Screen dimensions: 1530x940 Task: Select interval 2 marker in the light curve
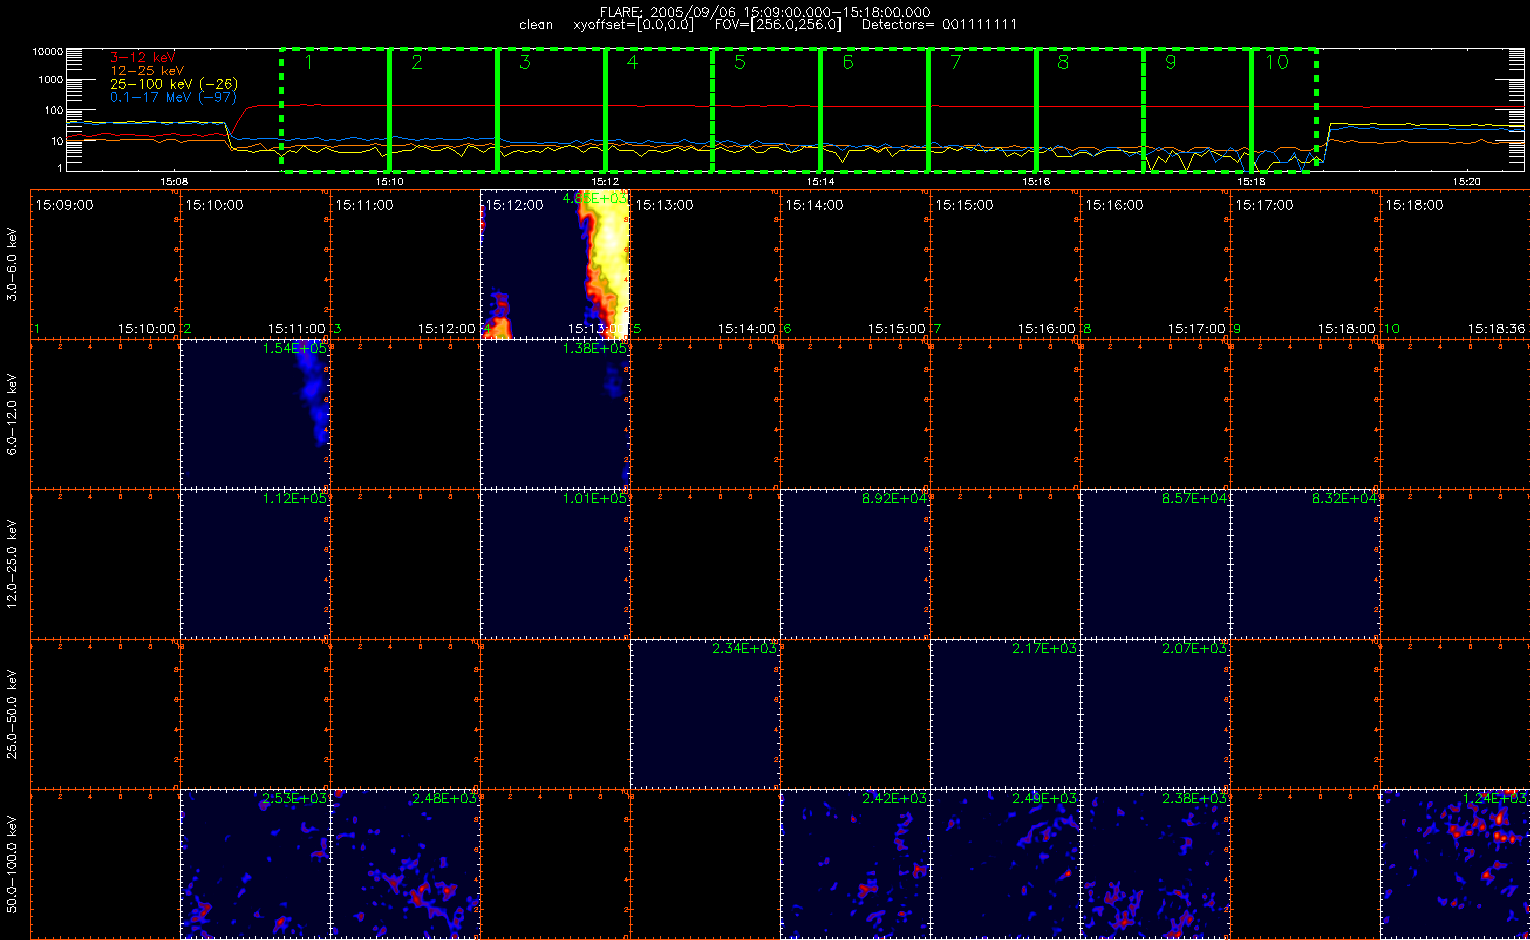tap(417, 62)
